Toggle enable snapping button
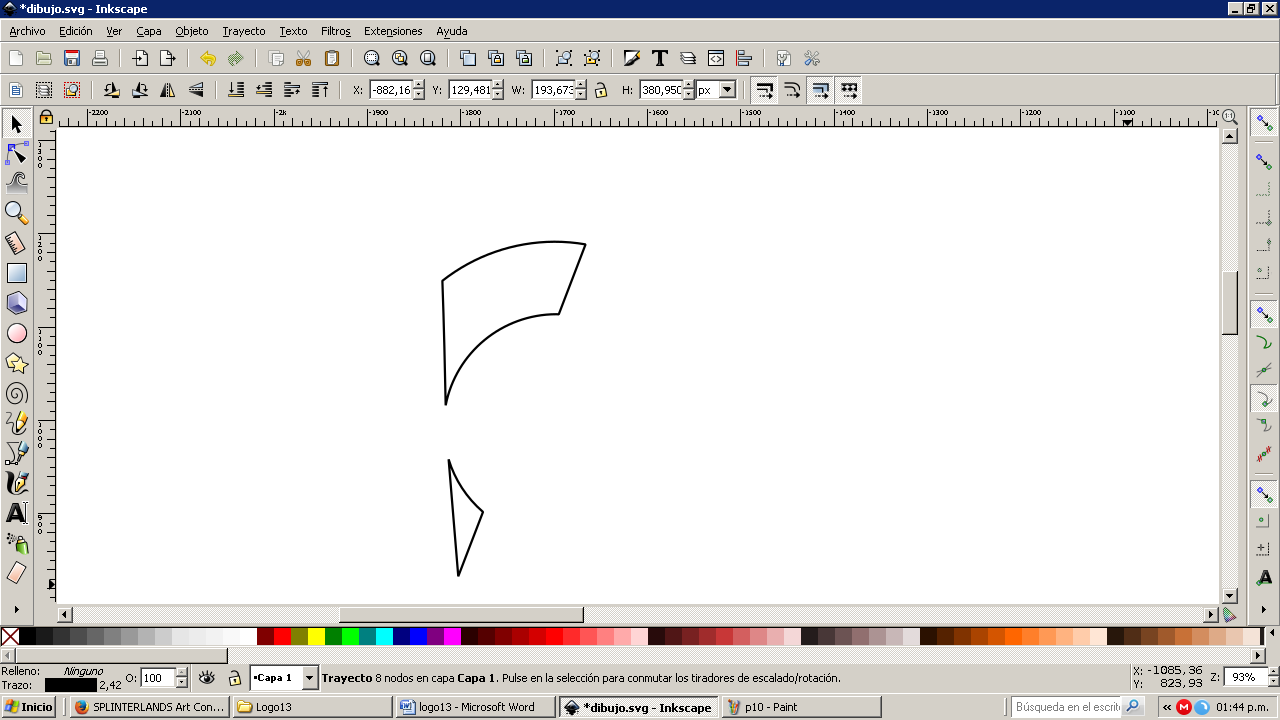The height and width of the screenshot is (720, 1280). (1264, 122)
